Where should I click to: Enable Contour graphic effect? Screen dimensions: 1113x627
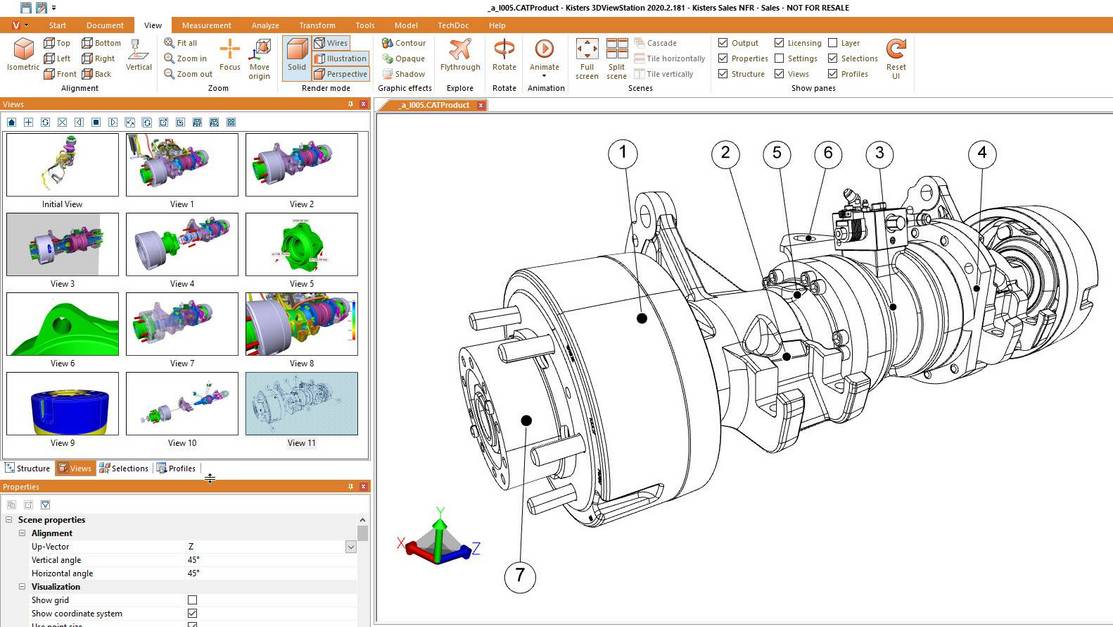pos(403,43)
